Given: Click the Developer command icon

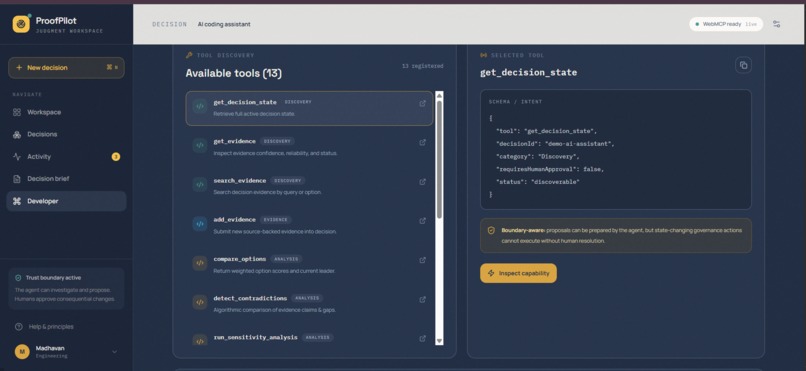Looking at the screenshot, I should tap(17, 201).
